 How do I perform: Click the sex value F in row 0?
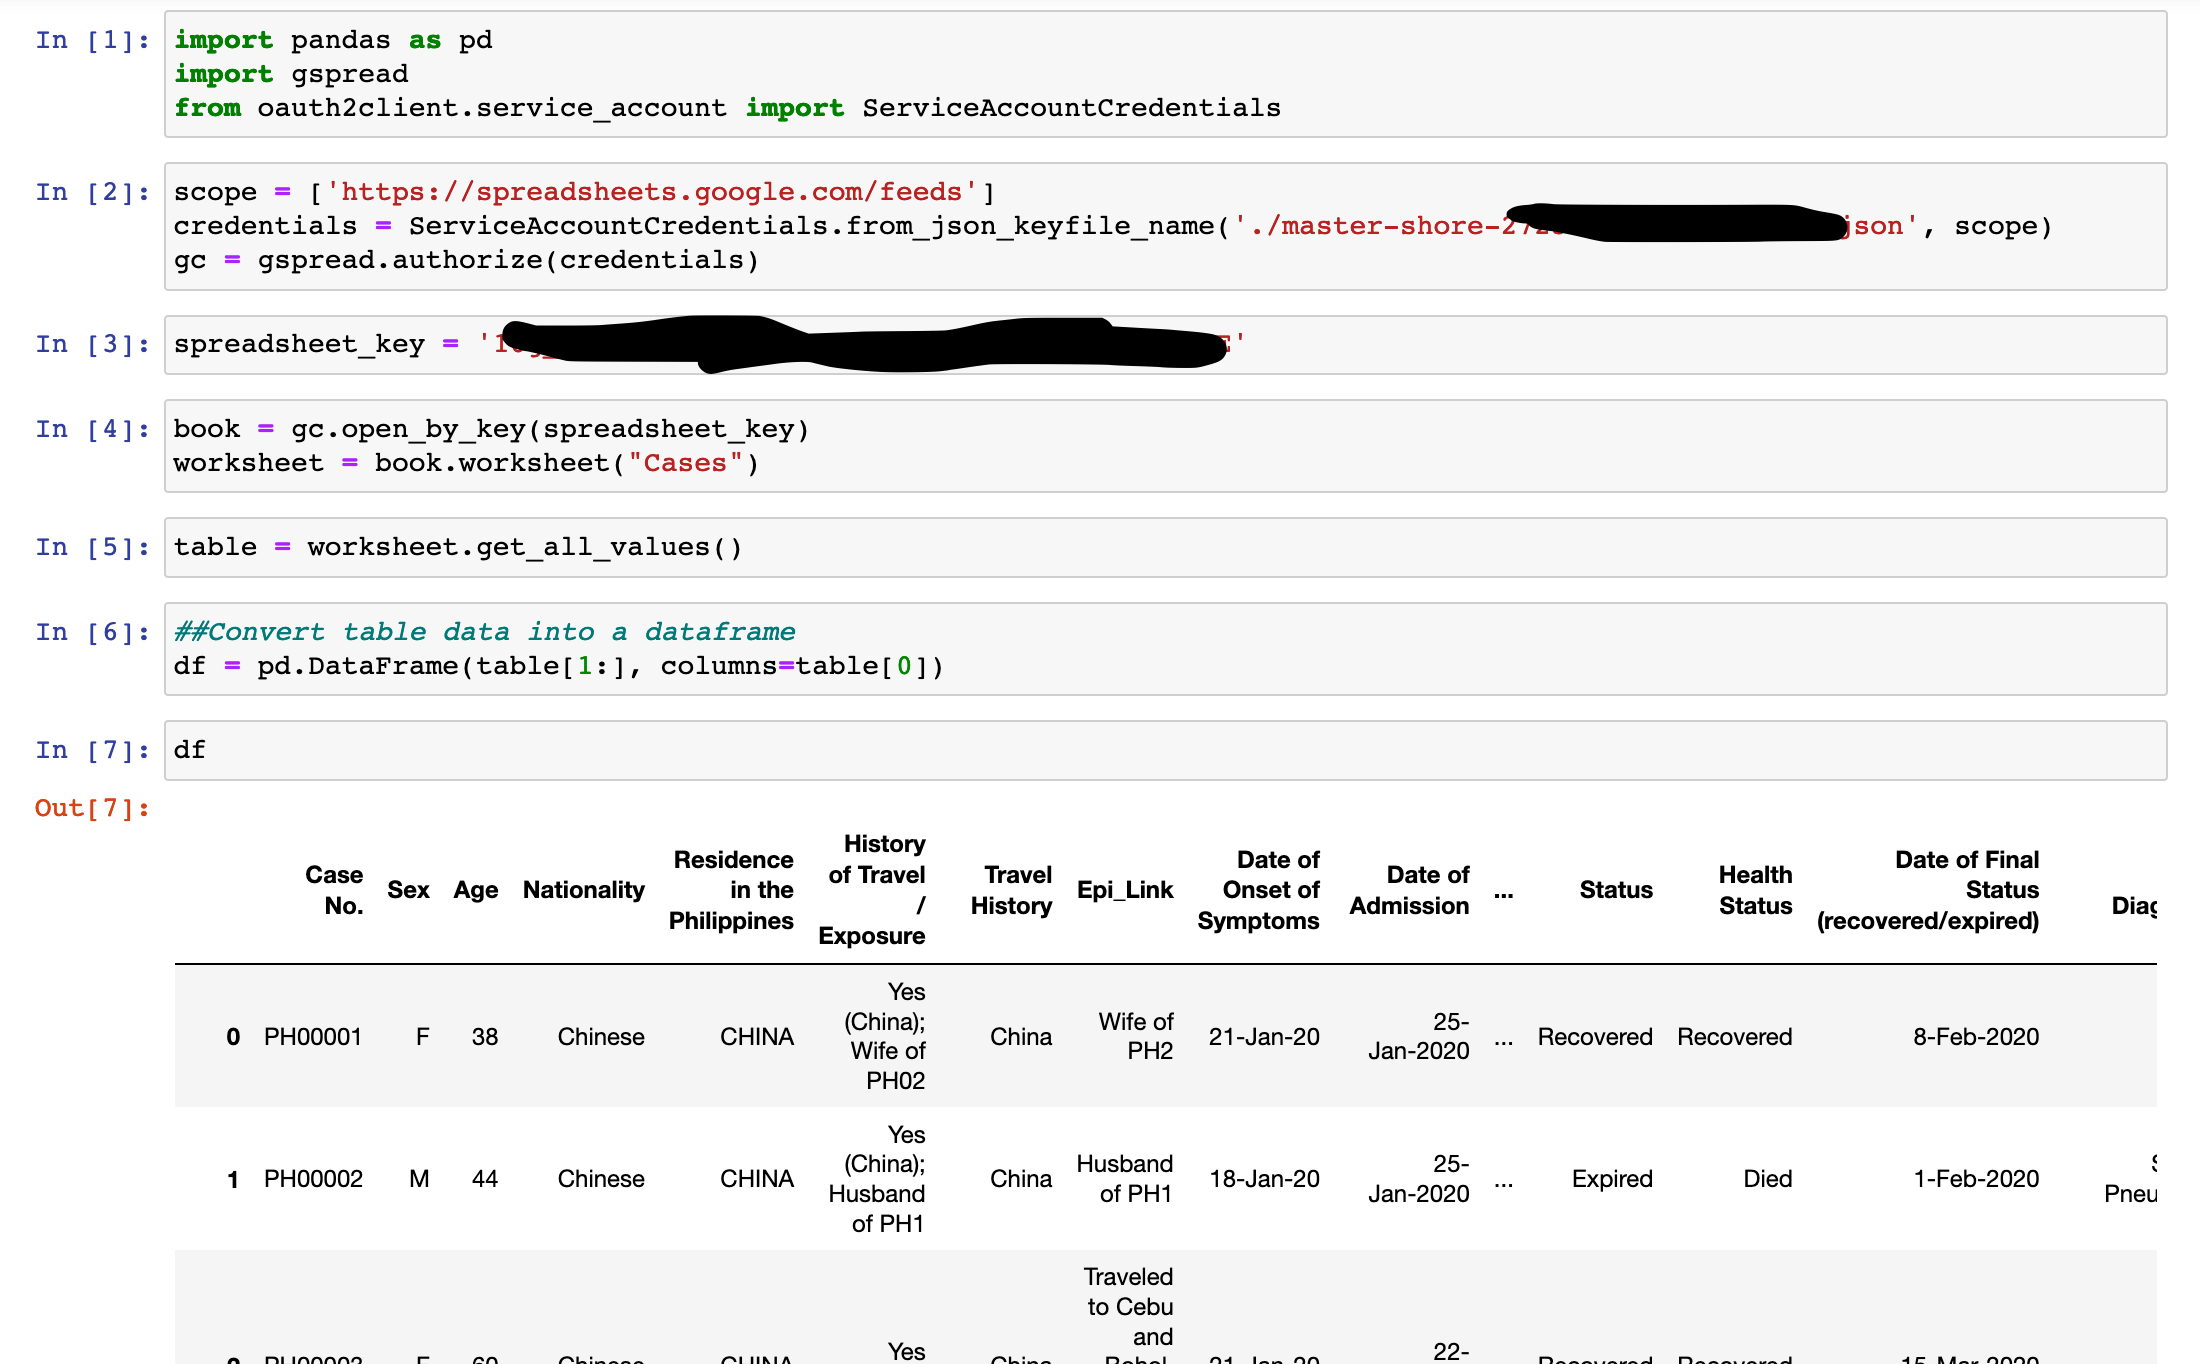(423, 1037)
